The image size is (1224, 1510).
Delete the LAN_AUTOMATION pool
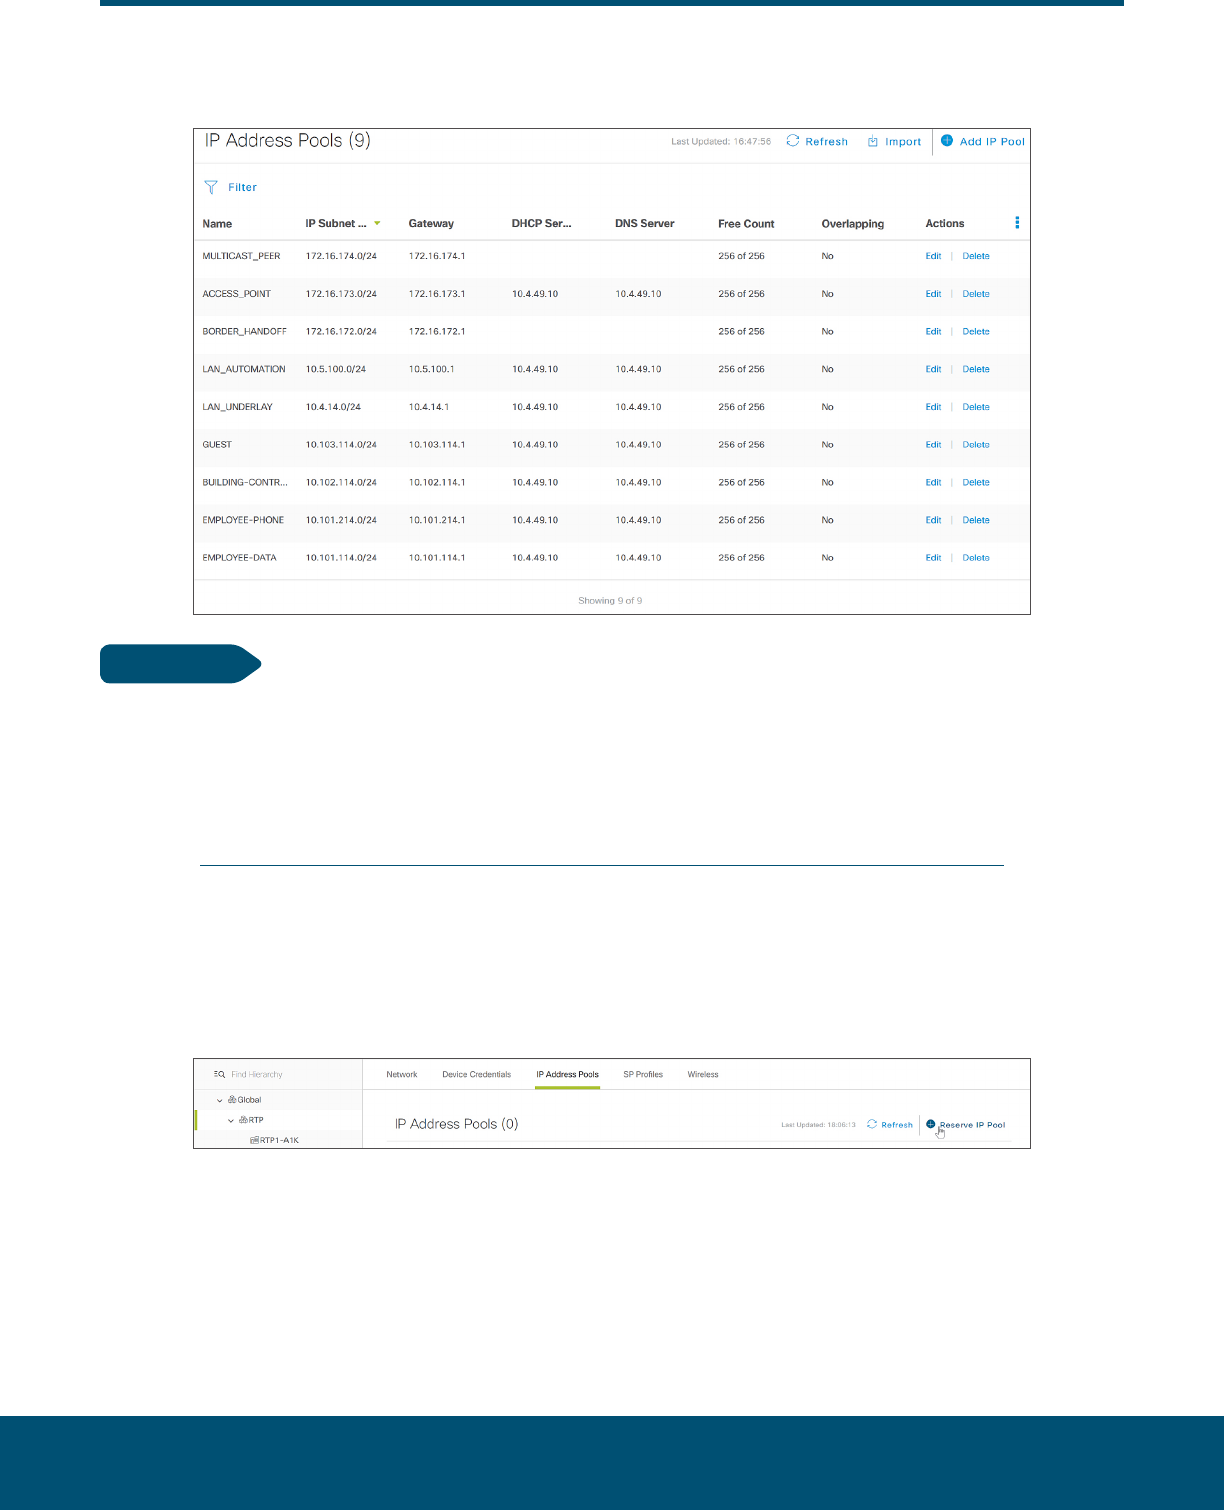click(976, 369)
